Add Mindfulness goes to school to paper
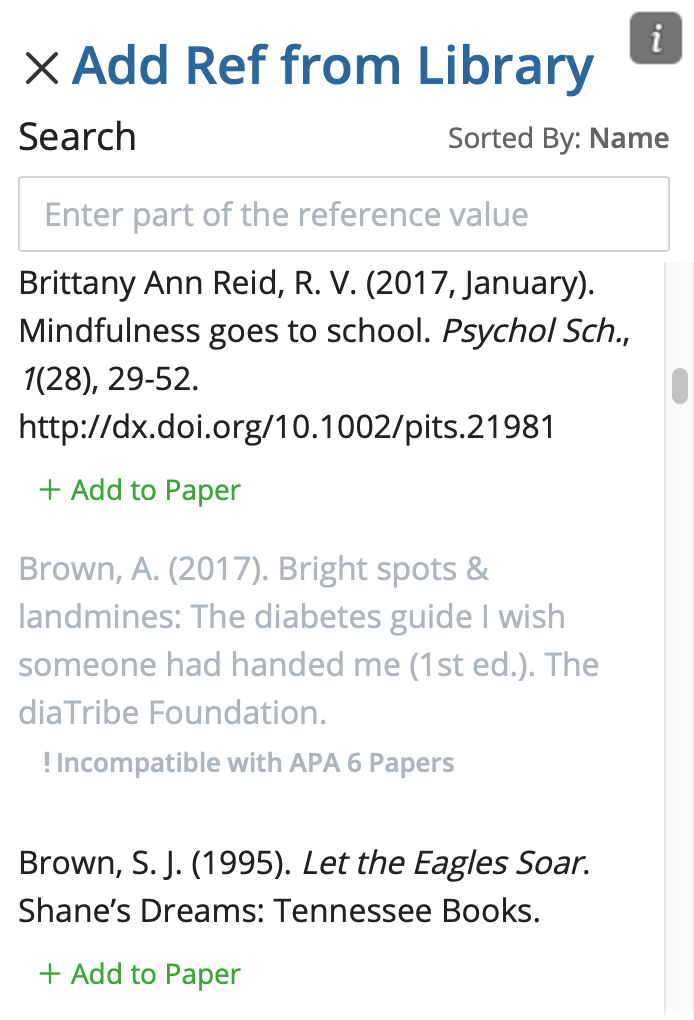Screen dimensions: 694x1020 click(140, 490)
